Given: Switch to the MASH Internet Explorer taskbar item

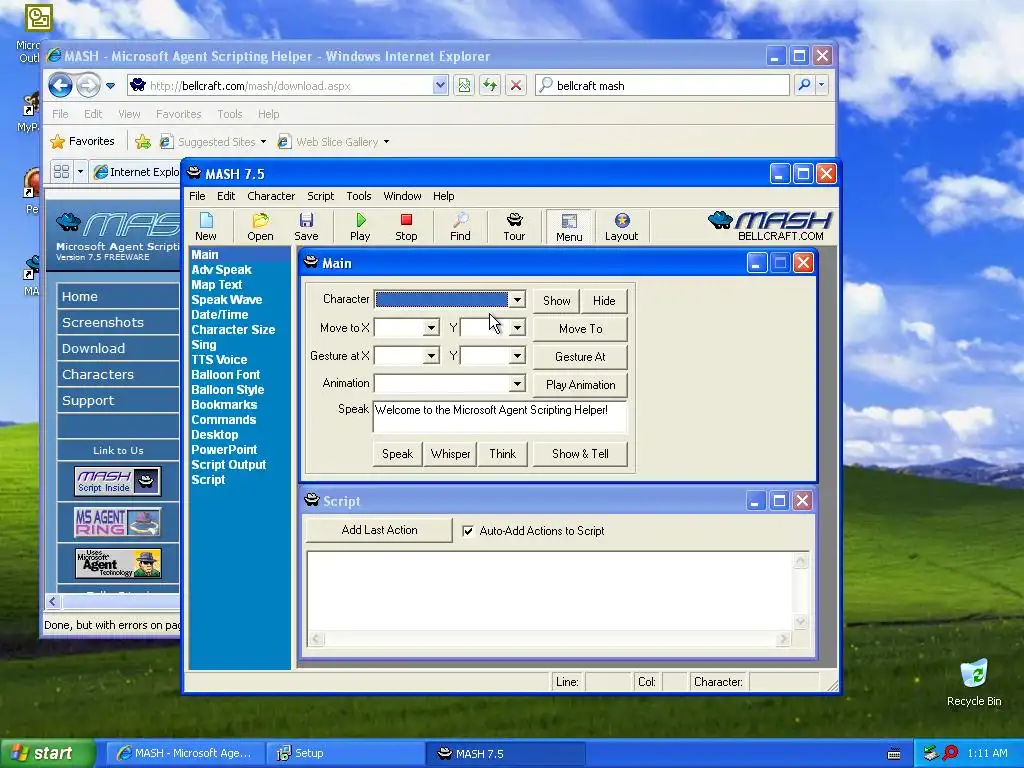Looking at the screenshot, I should click(x=185, y=753).
